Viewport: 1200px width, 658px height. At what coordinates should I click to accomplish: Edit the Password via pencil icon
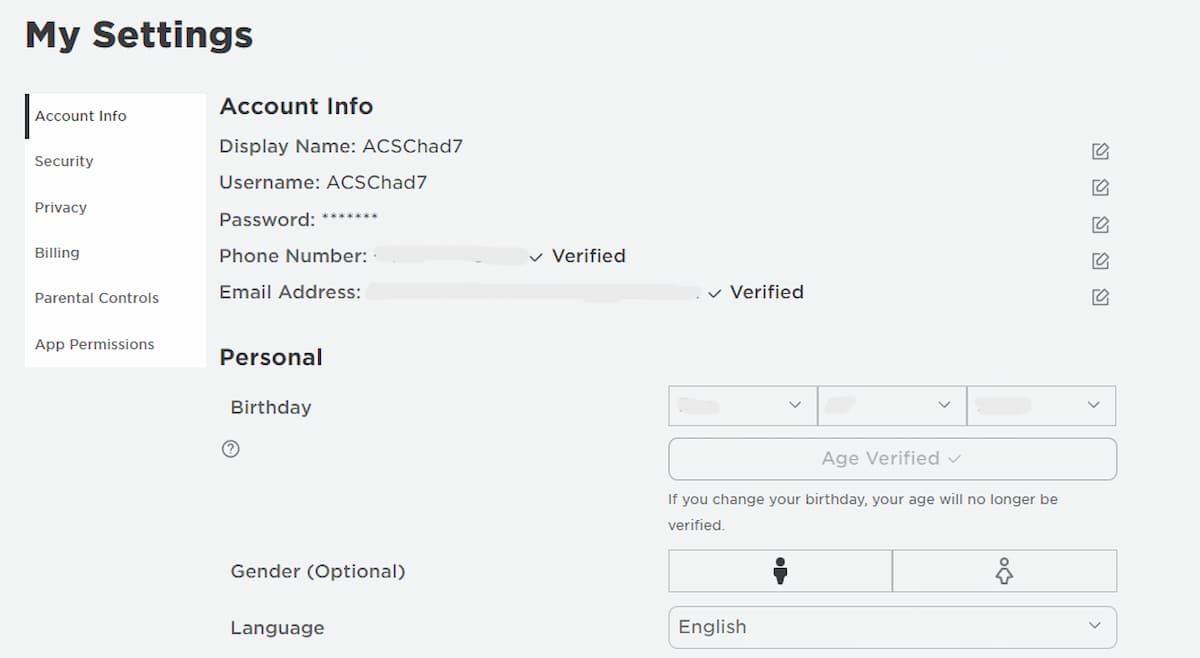click(1100, 224)
